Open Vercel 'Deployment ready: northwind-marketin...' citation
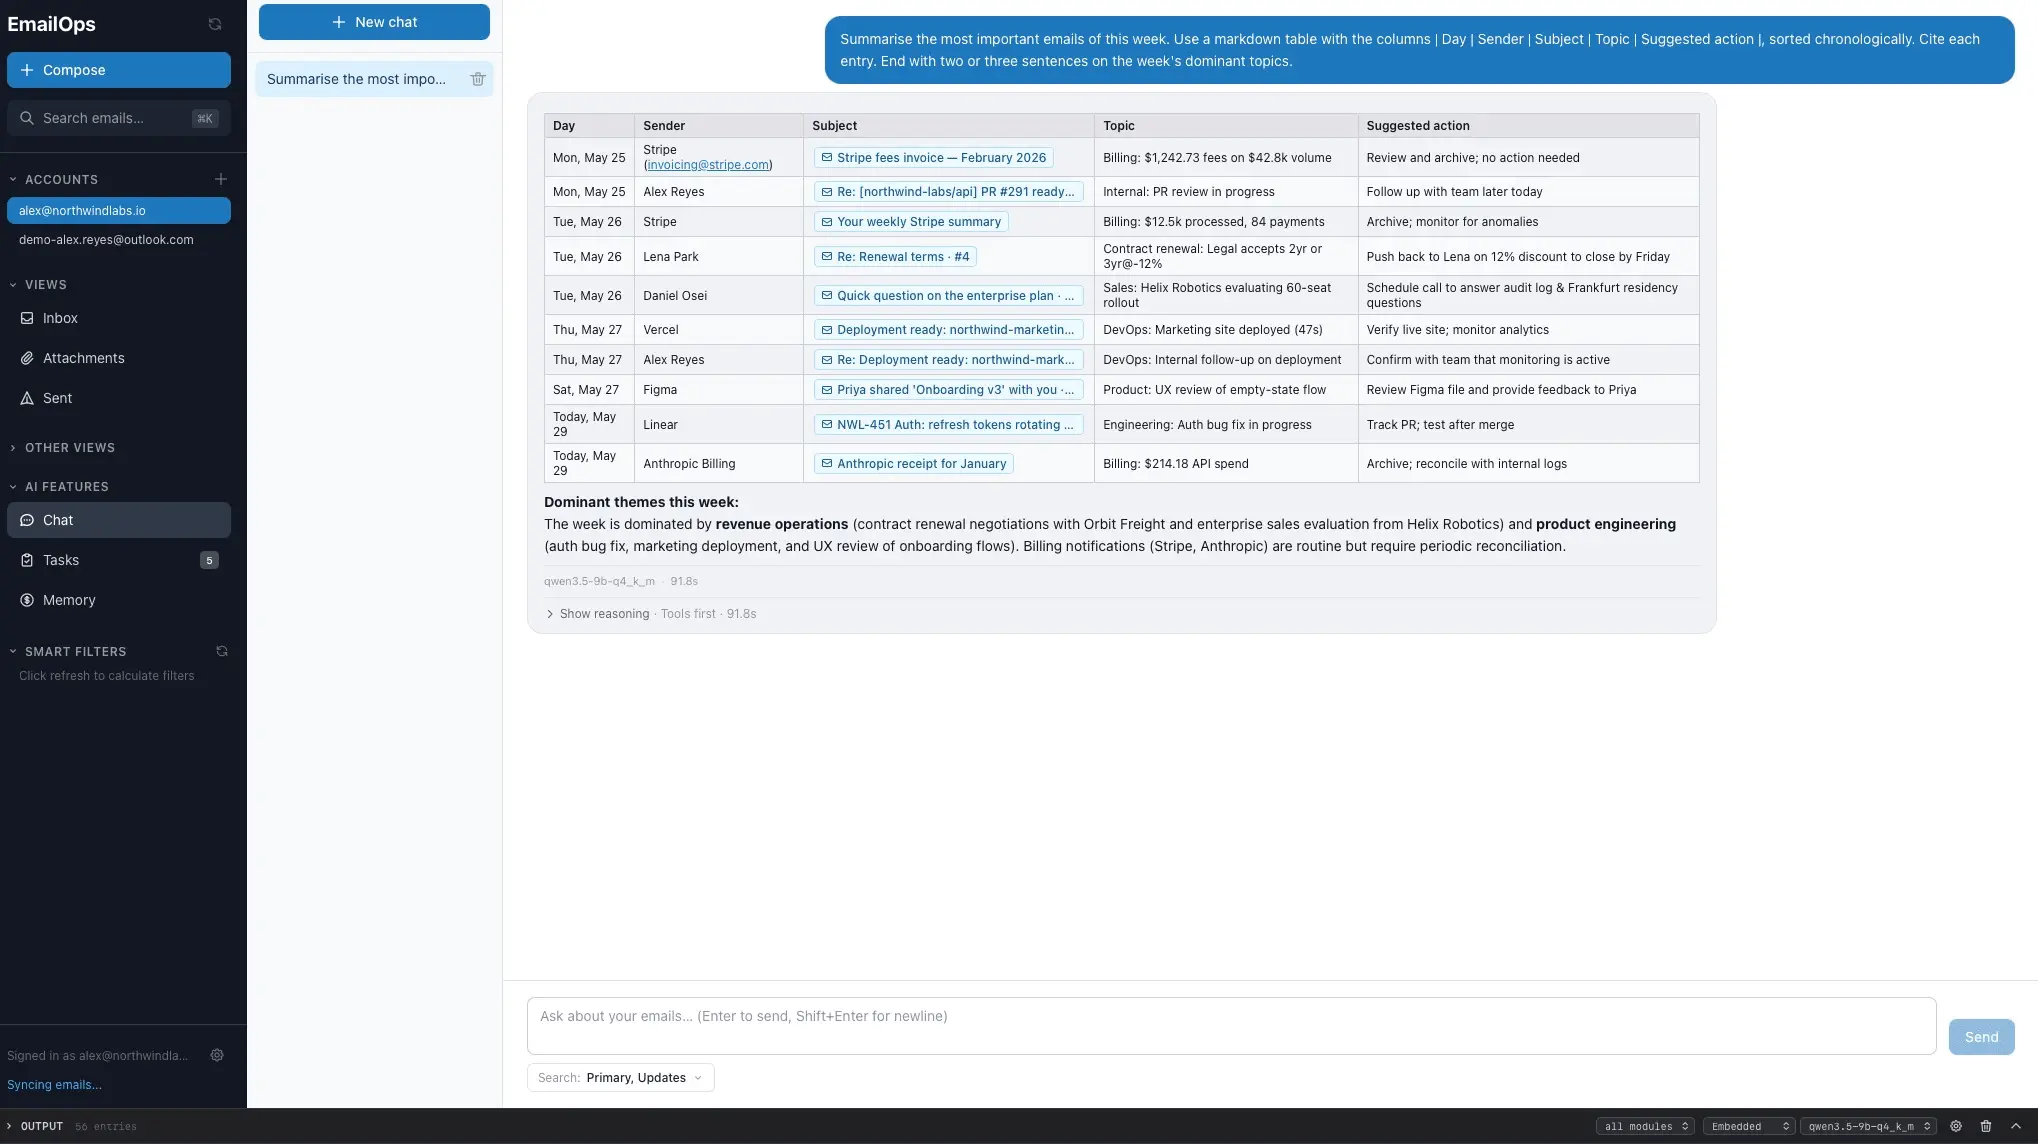 948,330
